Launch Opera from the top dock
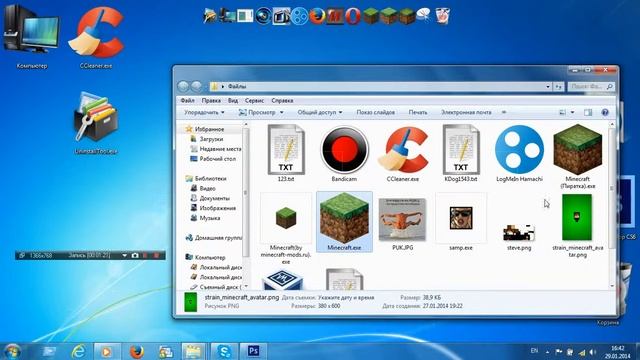This screenshot has height=360, width=640. click(x=353, y=16)
